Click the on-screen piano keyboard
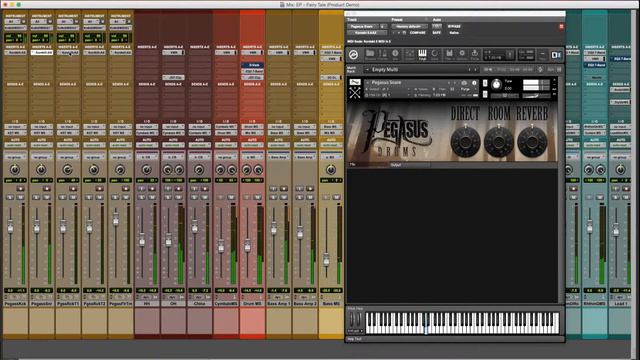 click(x=462, y=323)
